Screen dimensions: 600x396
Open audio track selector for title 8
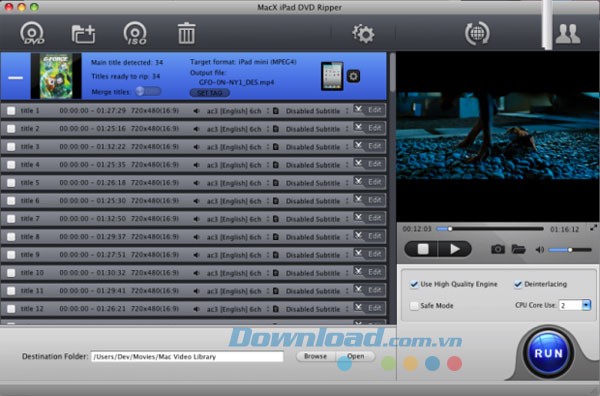pos(238,237)
